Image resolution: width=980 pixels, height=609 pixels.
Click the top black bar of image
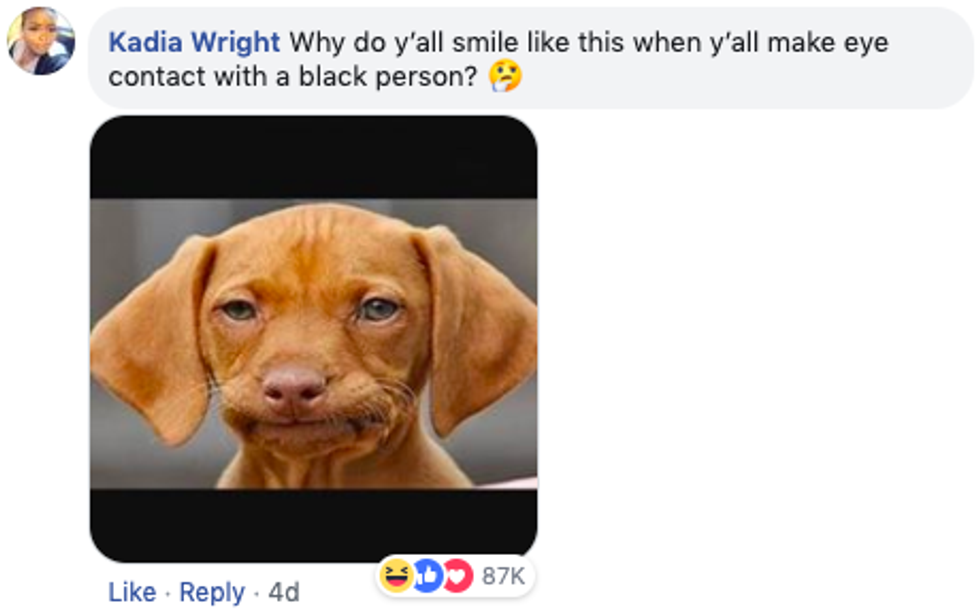[314, 158]
